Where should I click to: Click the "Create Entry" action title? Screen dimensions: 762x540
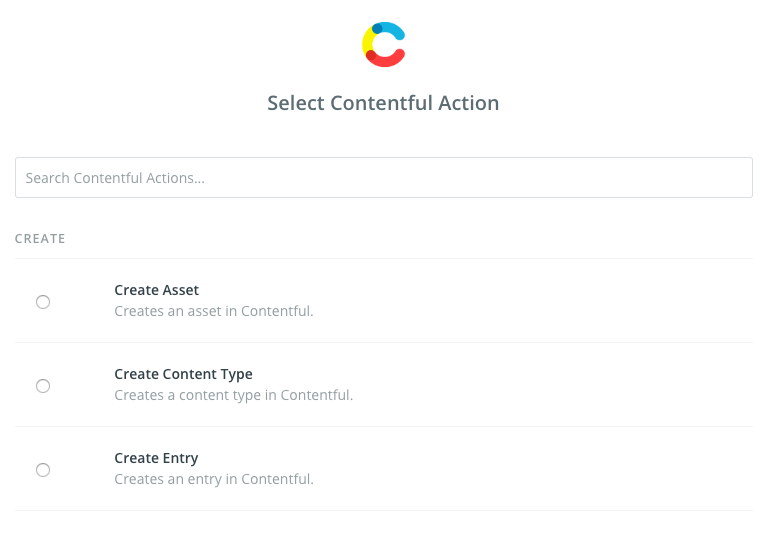[156, 458]
